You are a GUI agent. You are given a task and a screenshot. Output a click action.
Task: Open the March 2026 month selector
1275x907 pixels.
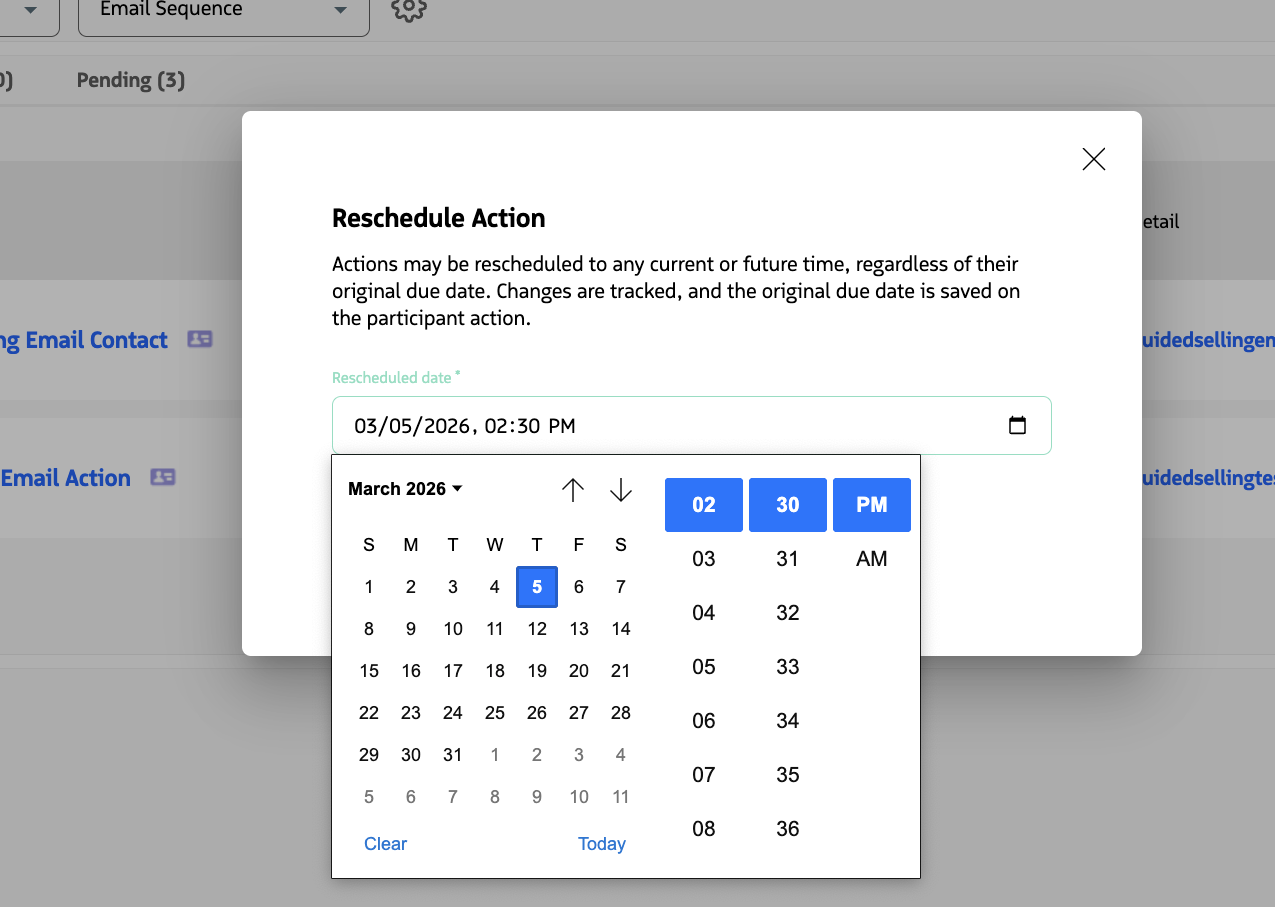(404, 489)
